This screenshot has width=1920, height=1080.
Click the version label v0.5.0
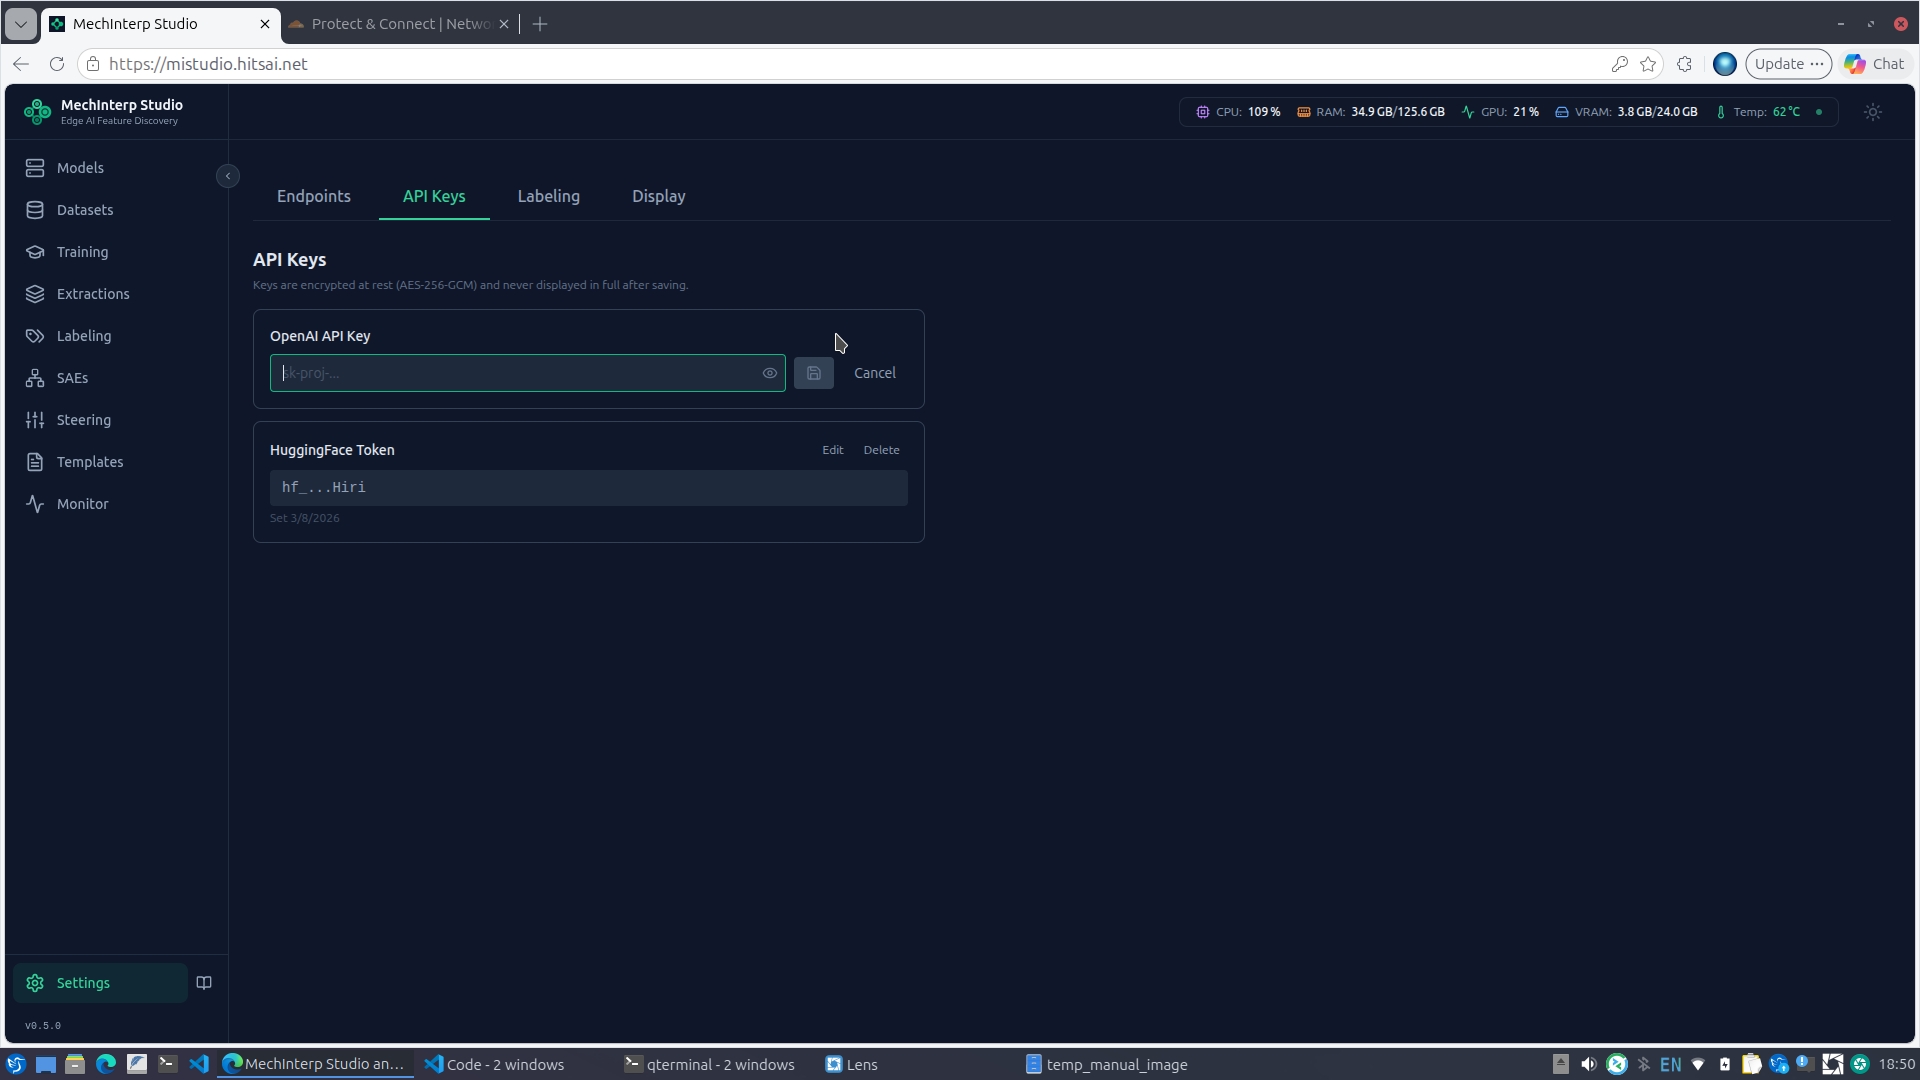(x=43, y=1026)
